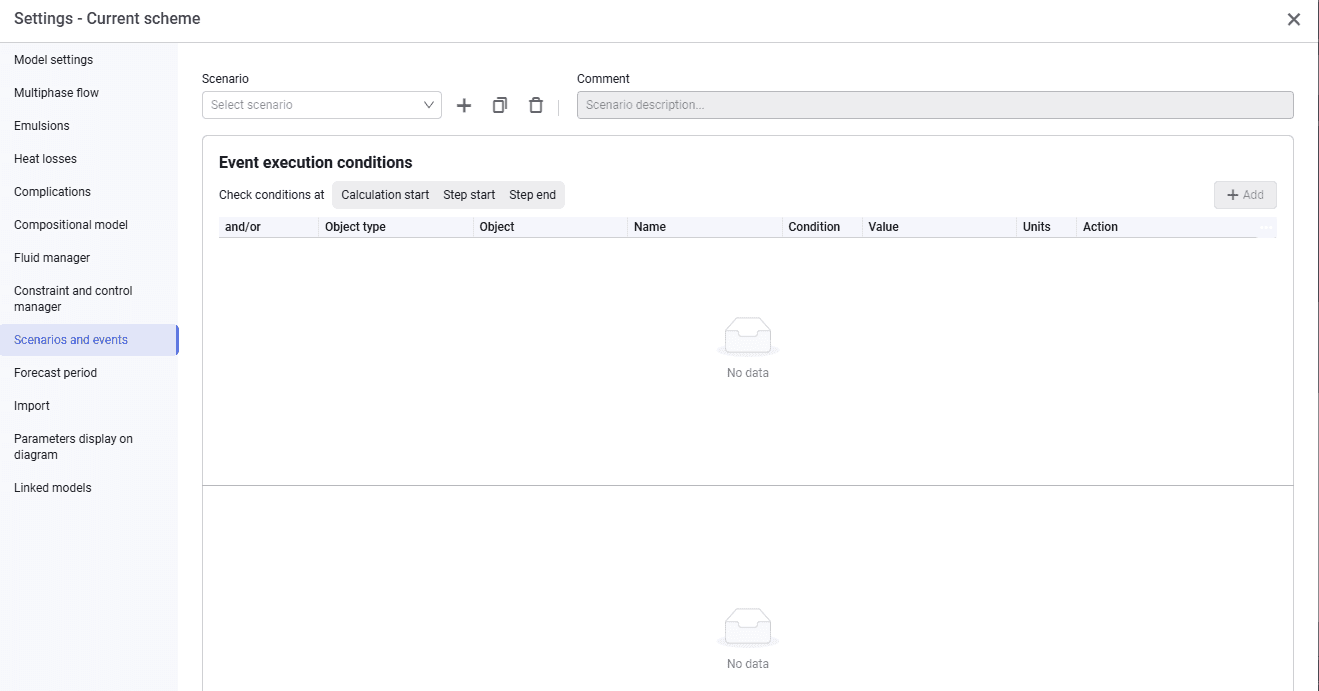
Task: Delete scenario with the trash icon
Action: click(536, 105)
